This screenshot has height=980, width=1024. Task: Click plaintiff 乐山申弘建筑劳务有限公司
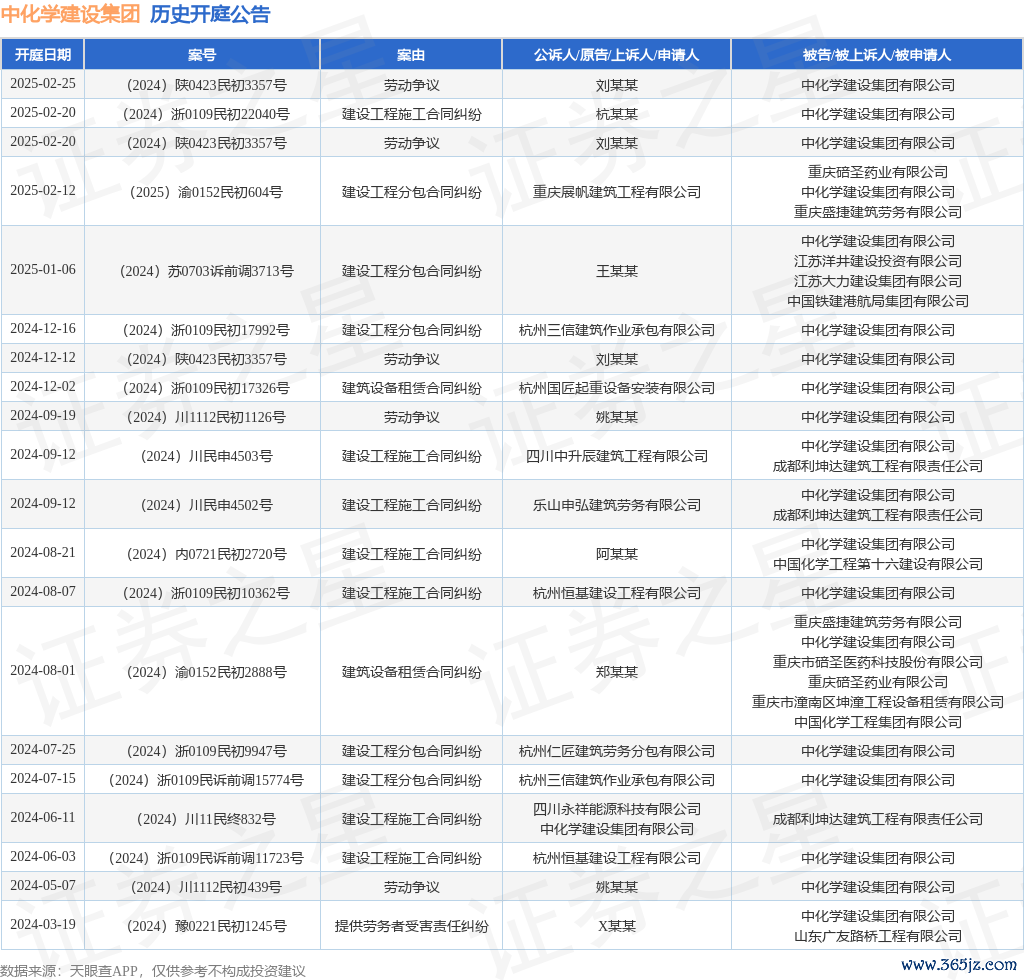point(616,505)
